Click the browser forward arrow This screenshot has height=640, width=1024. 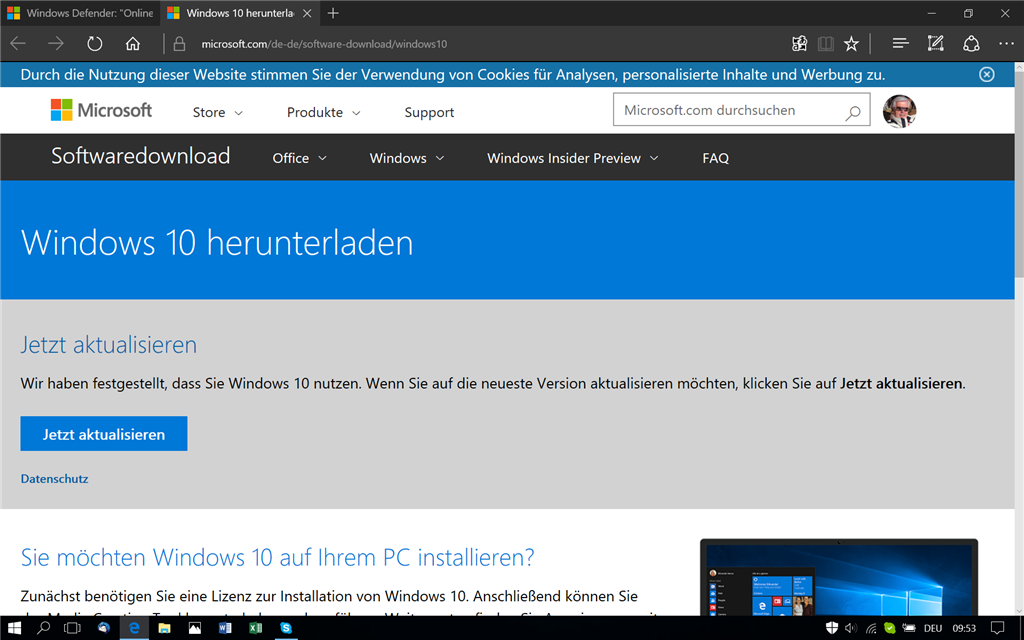pyautogui.click(x=56, y=44)
